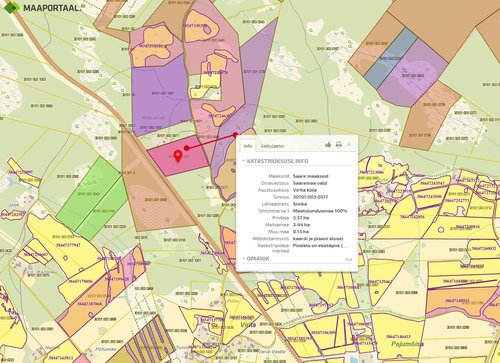Click the Viirita village label on map
Screen dimensions: 500x363
pos(248,324)
